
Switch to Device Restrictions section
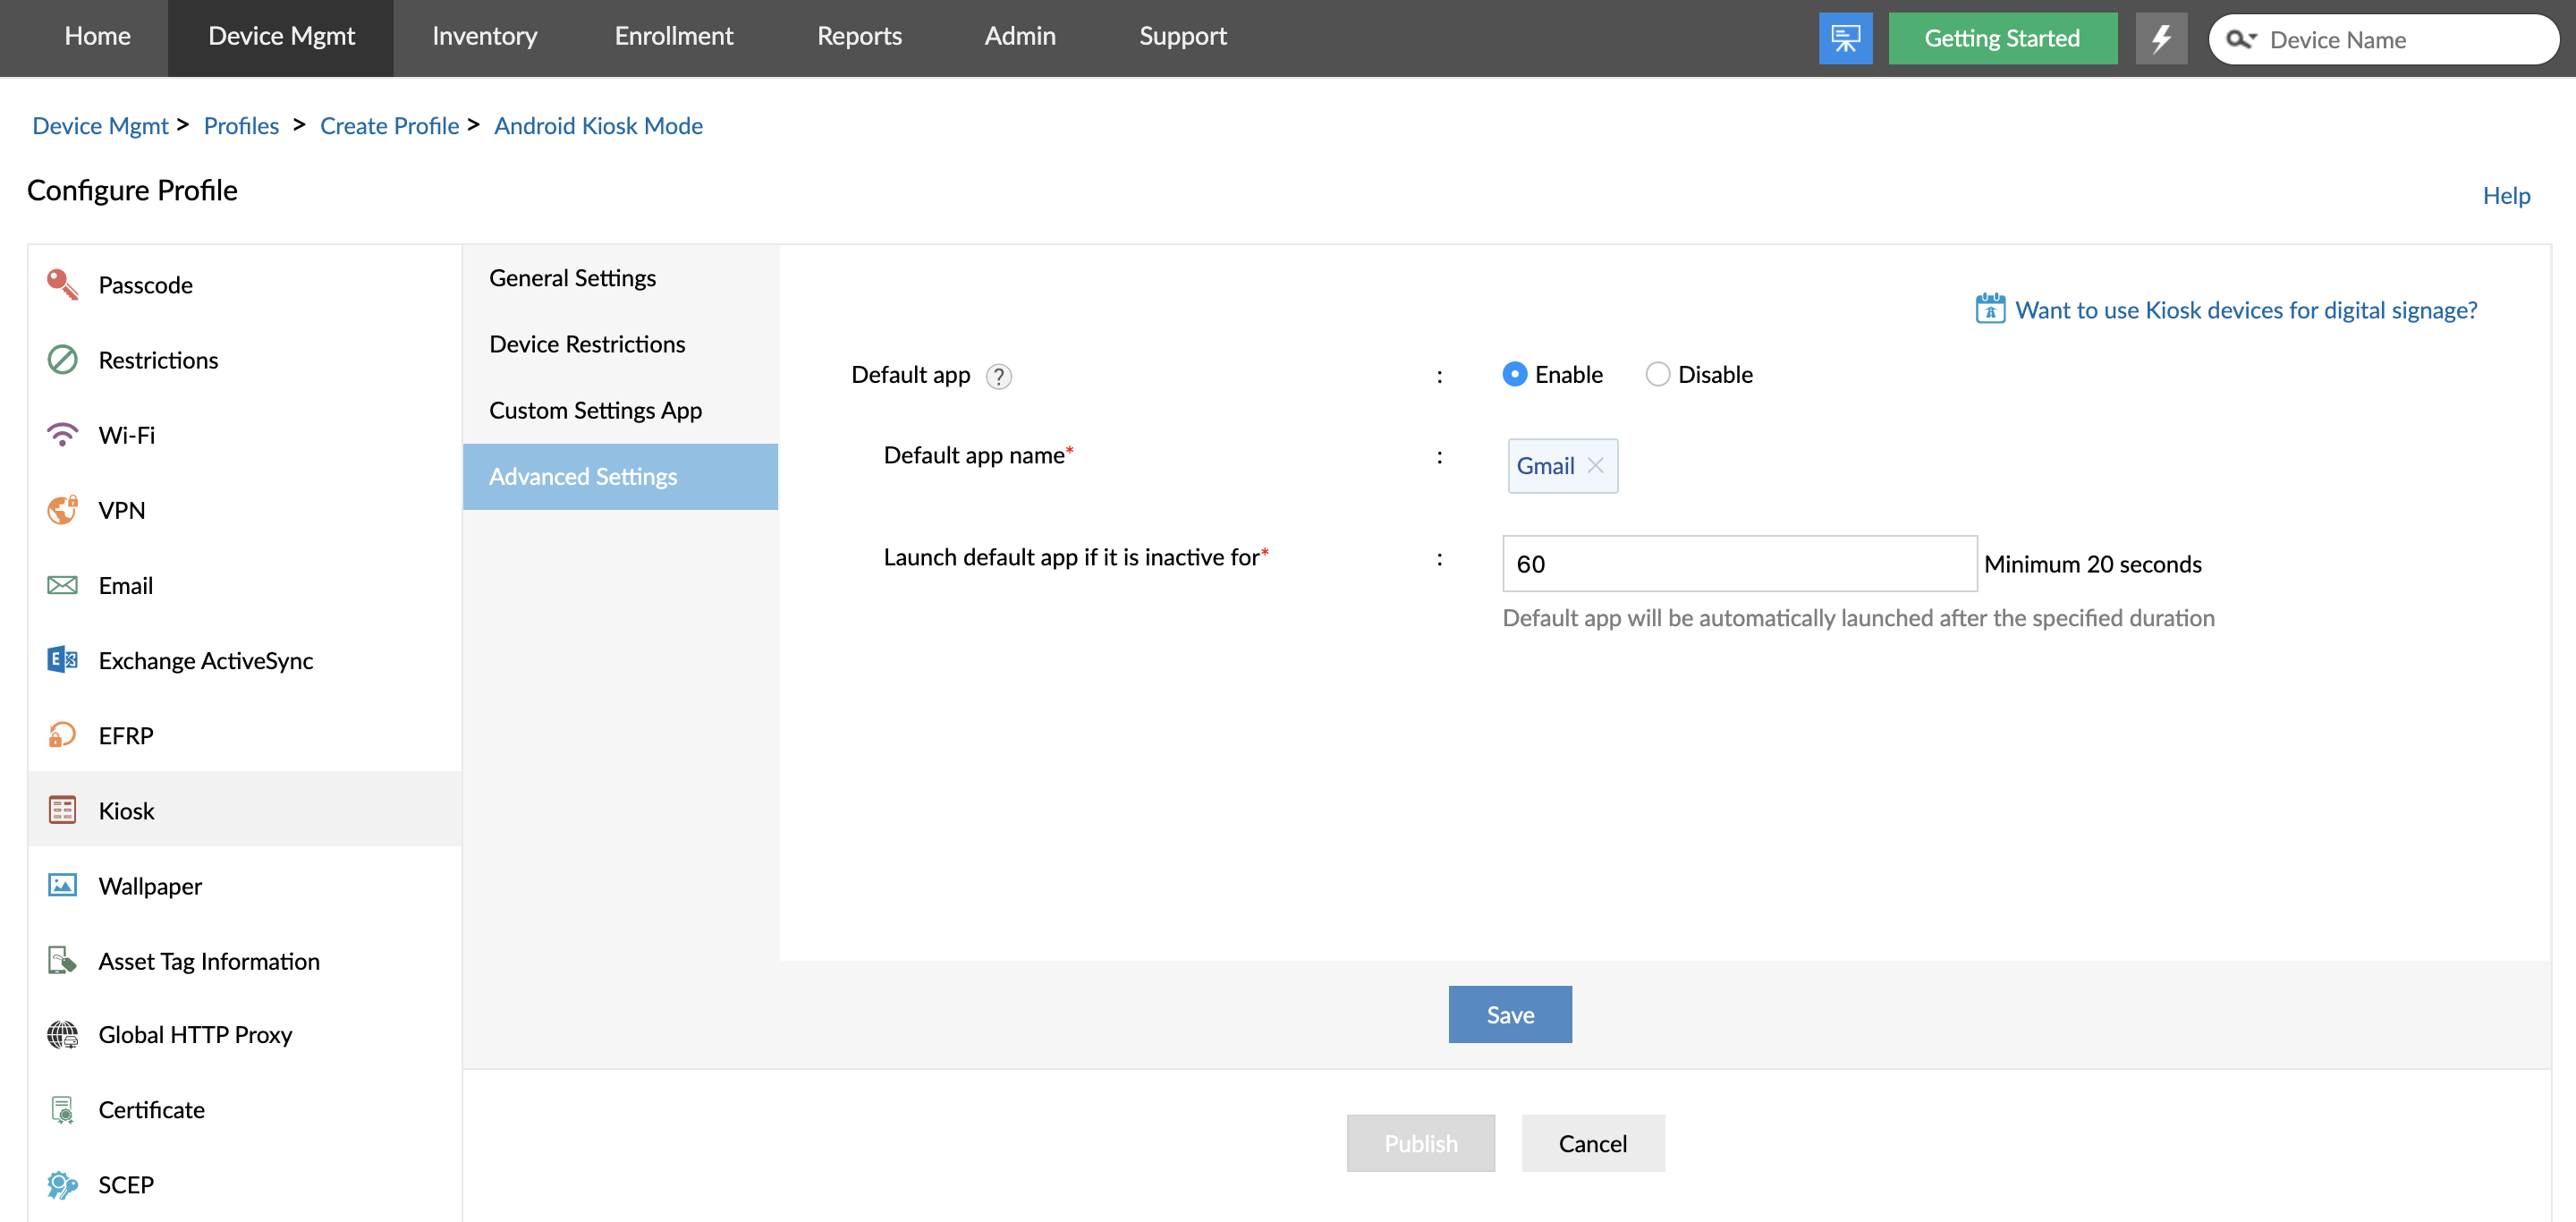587,344
